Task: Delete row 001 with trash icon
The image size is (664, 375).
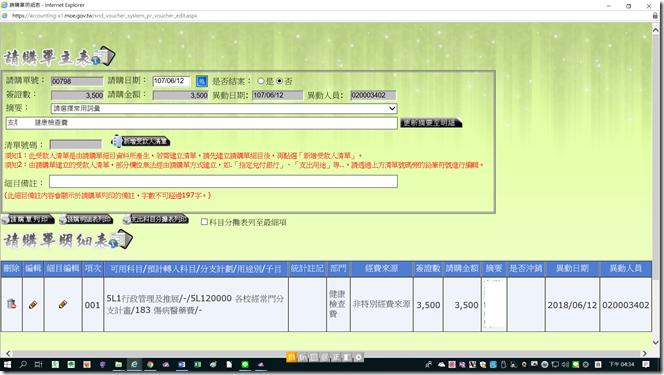Action: (x=11, y=304)
